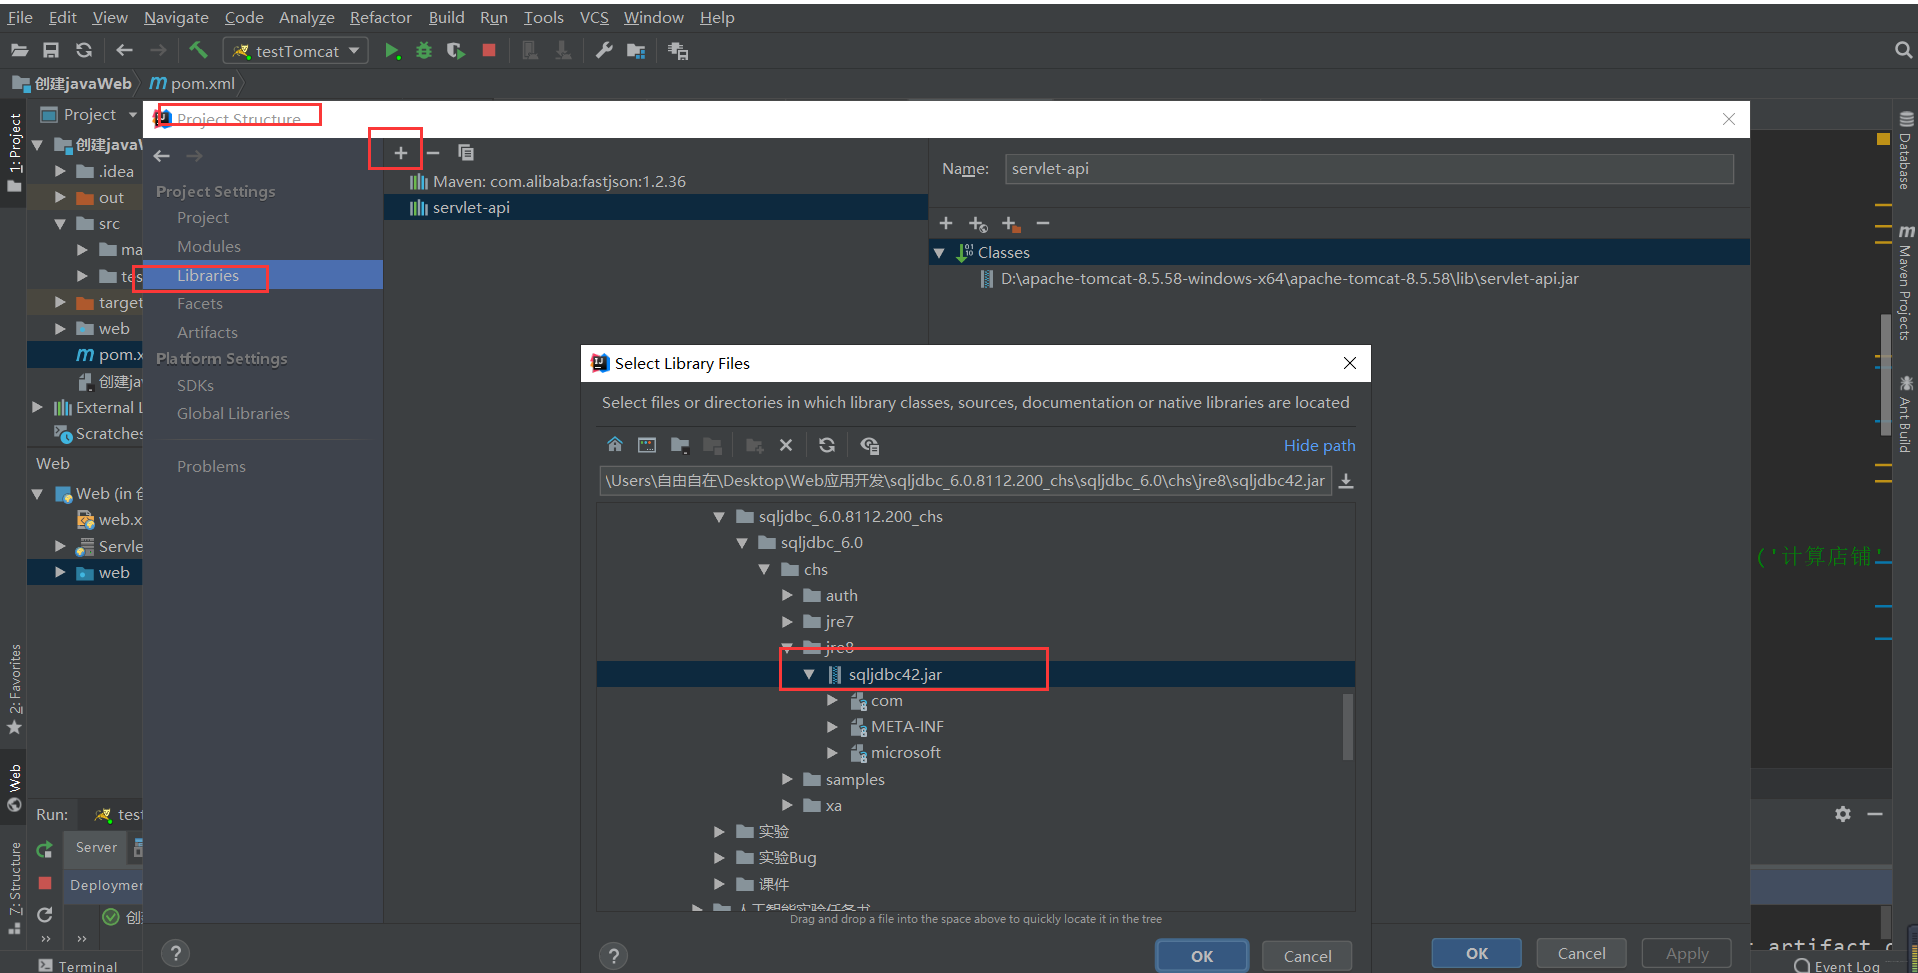Click OK in Project Structure dialog
This screenshot has width=1918, height=973.
(x=1477, y=953)
